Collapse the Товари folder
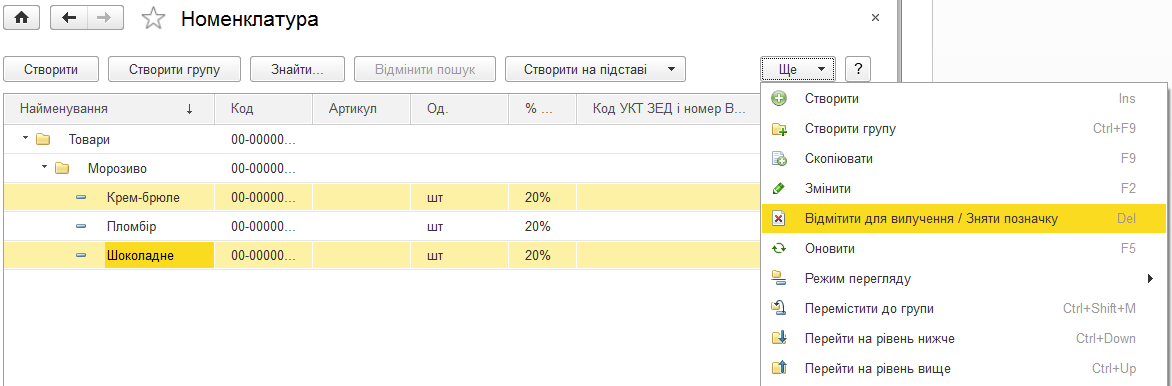This screenshot has width=1172, height=386. pyautogui.click(x=26, y=139)
